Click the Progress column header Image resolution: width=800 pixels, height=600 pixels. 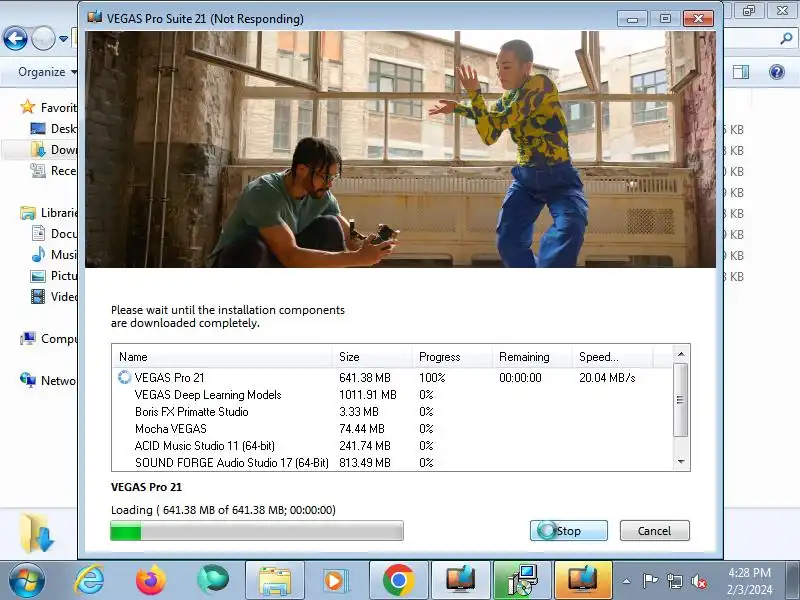[x=453, y=357]
